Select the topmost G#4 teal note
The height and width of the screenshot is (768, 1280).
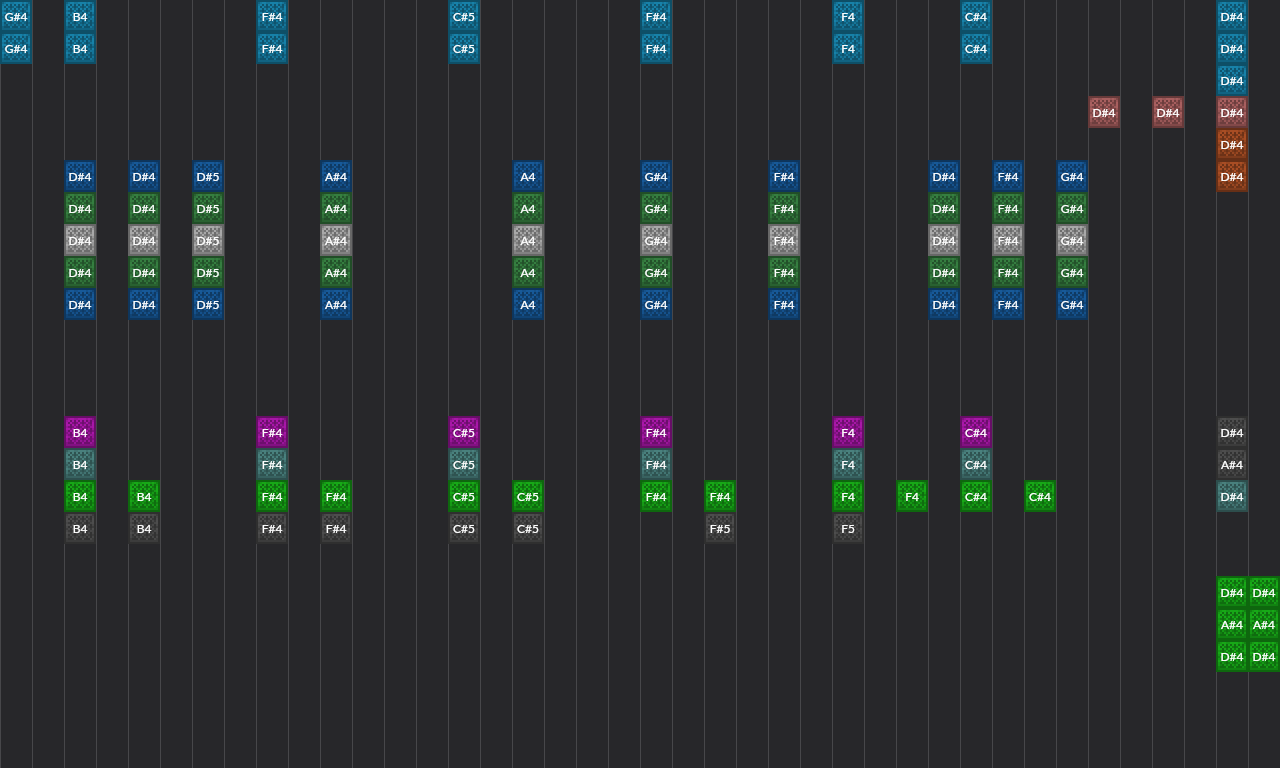pyautogui.click(x=16, y=17)
